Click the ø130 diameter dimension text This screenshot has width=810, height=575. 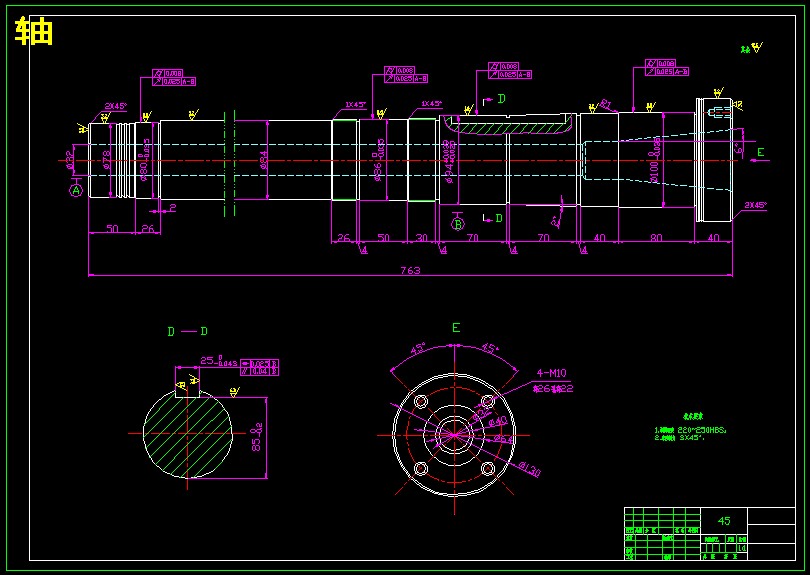[529, 469]
